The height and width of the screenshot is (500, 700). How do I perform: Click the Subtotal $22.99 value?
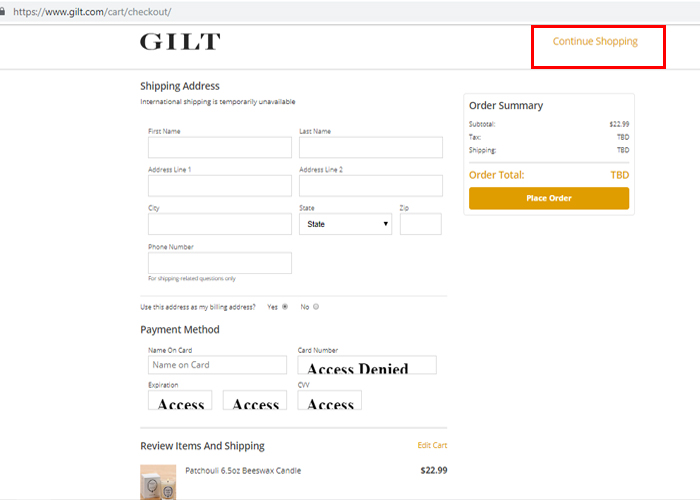tap(619, 124)
